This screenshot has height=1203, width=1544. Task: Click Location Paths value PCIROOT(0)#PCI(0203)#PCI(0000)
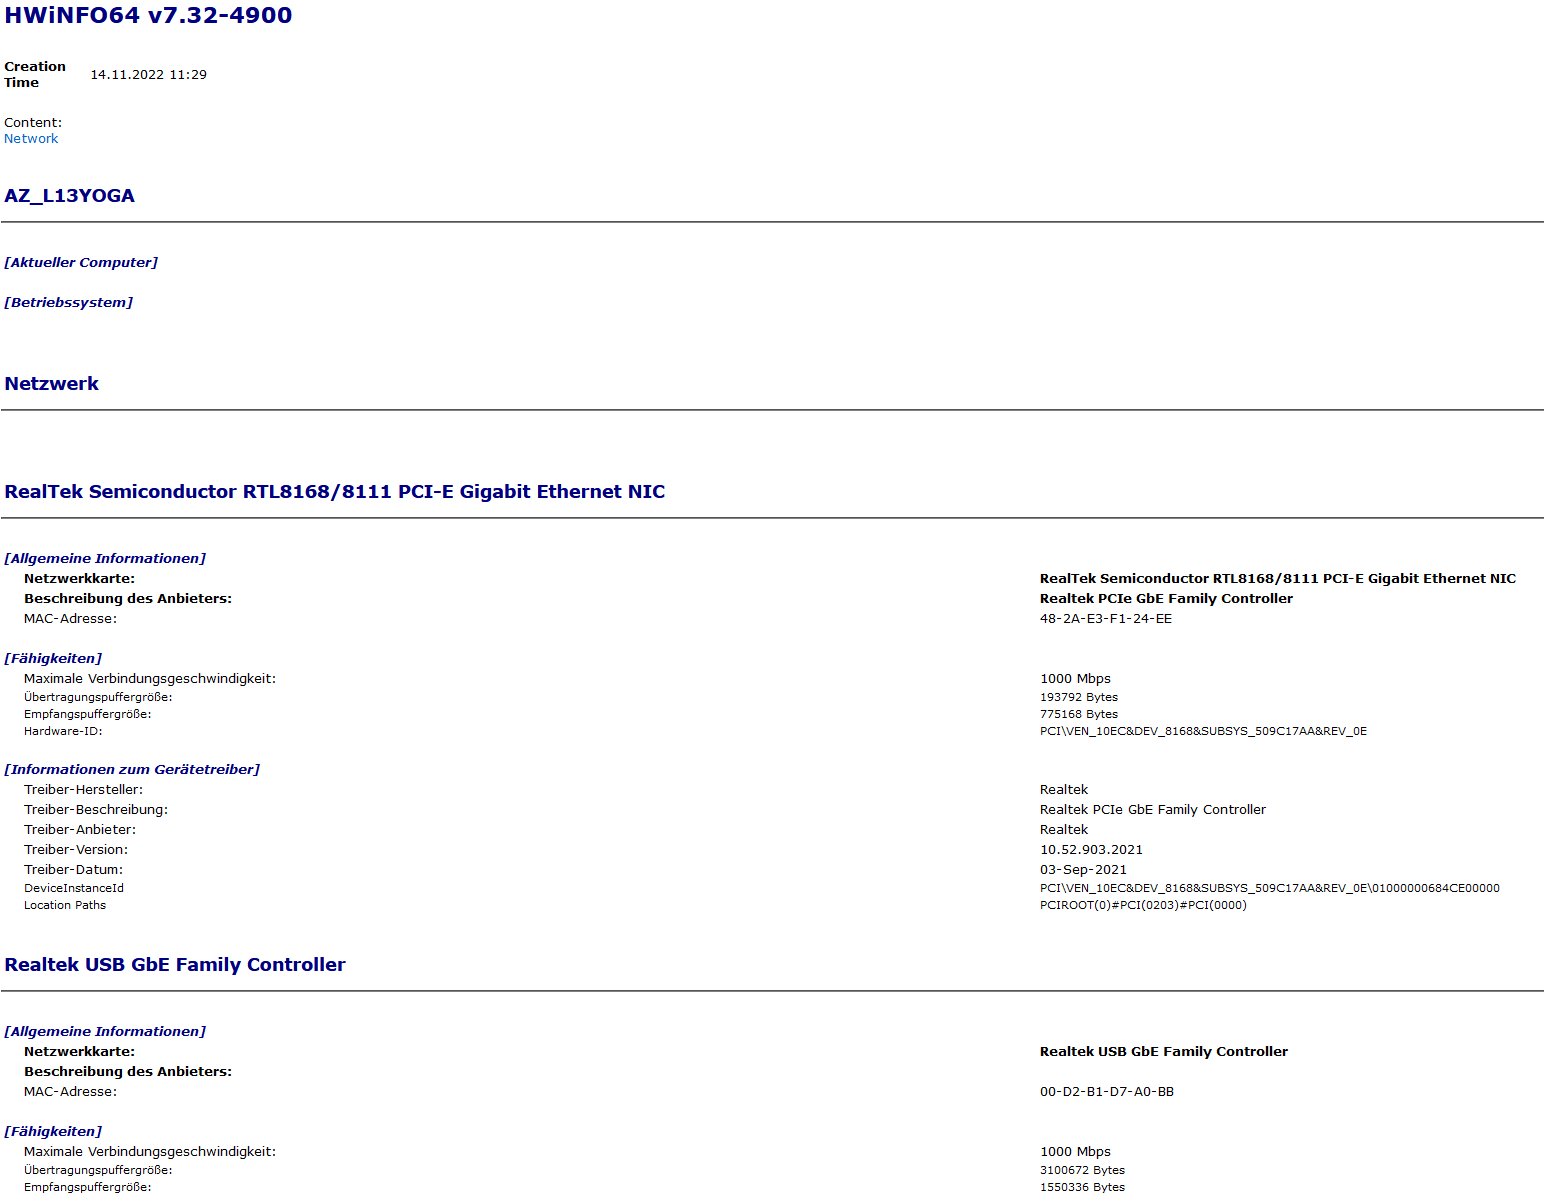(x=1143, y=906)
